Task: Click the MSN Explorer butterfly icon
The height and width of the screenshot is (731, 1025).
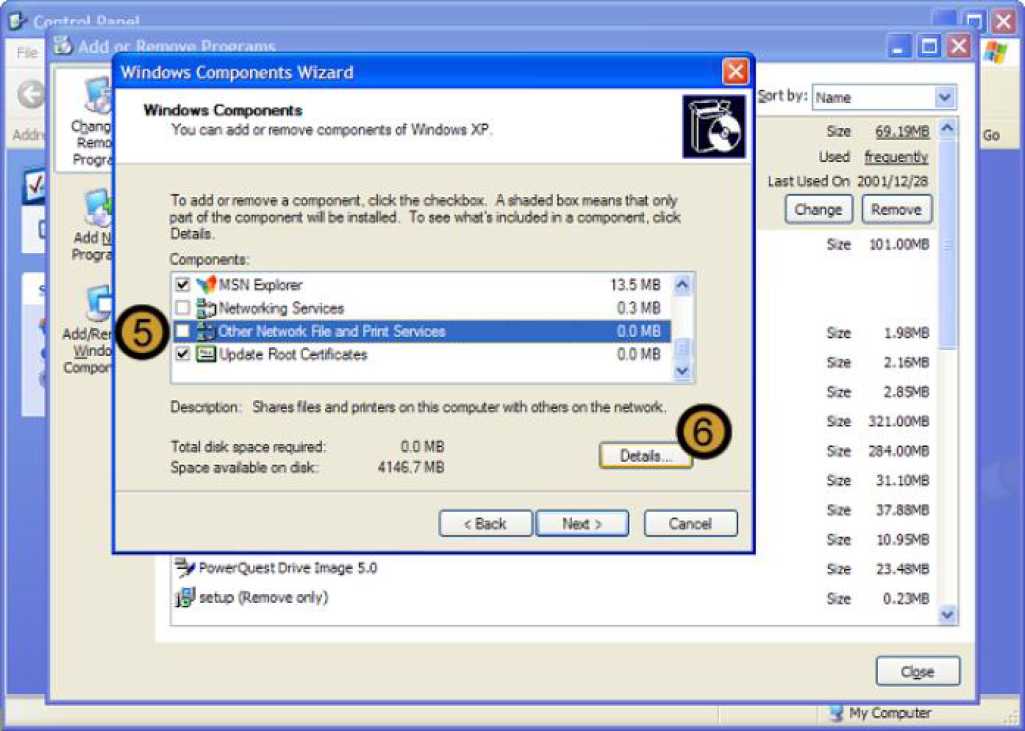Action: 206,284
